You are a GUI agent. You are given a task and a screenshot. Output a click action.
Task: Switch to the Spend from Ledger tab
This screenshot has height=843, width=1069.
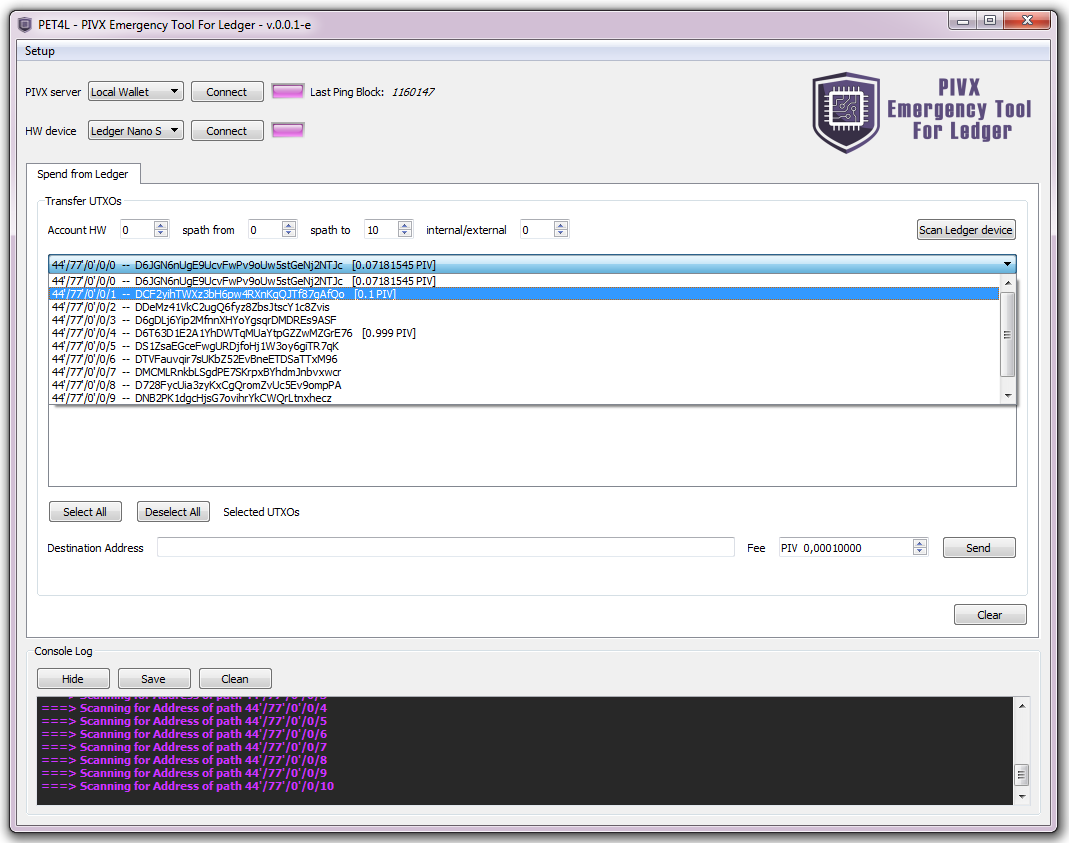pyautogui.click(x=82, y=174)
